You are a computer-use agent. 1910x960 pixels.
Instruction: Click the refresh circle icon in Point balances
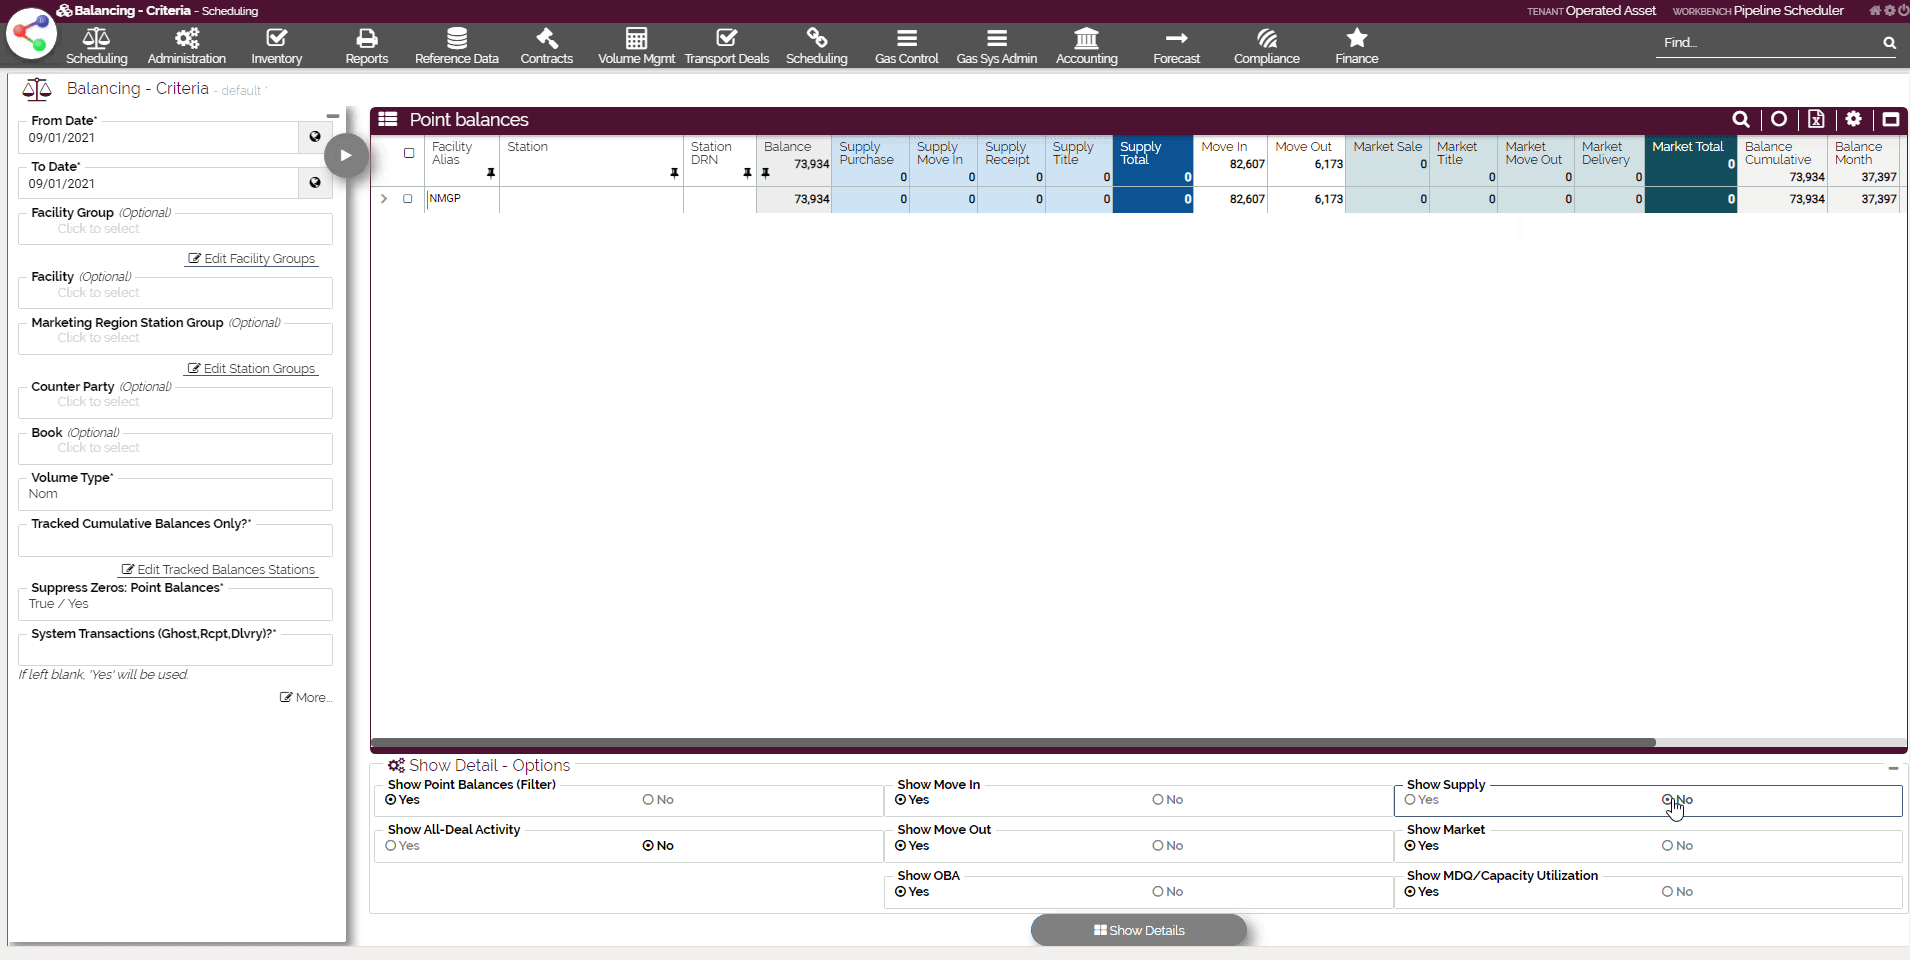coord(1779,120)
